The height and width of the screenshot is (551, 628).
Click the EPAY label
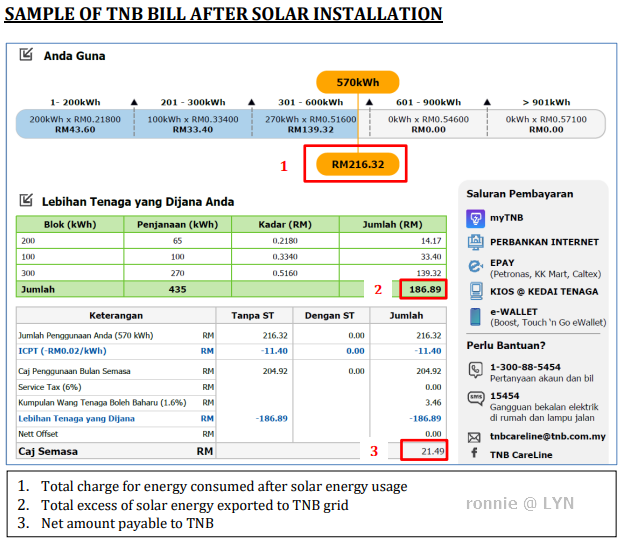[x=502, y=263]
